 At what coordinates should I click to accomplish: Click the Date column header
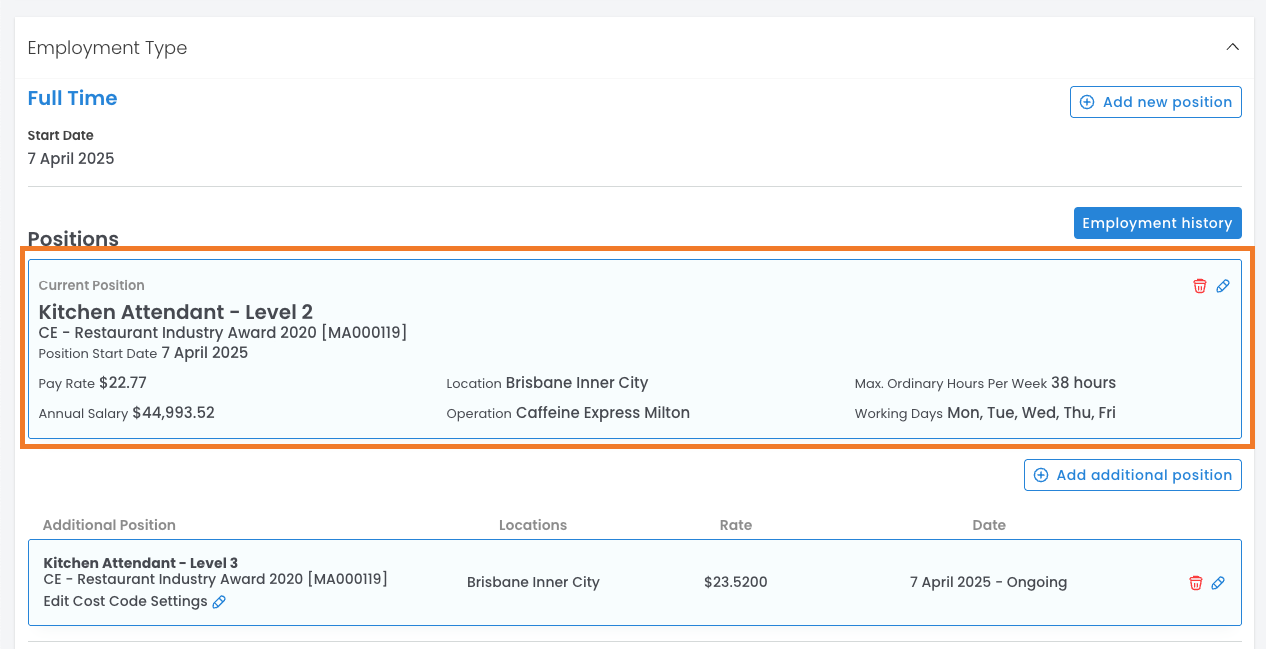pyautogui.click(x=988, y=525)
